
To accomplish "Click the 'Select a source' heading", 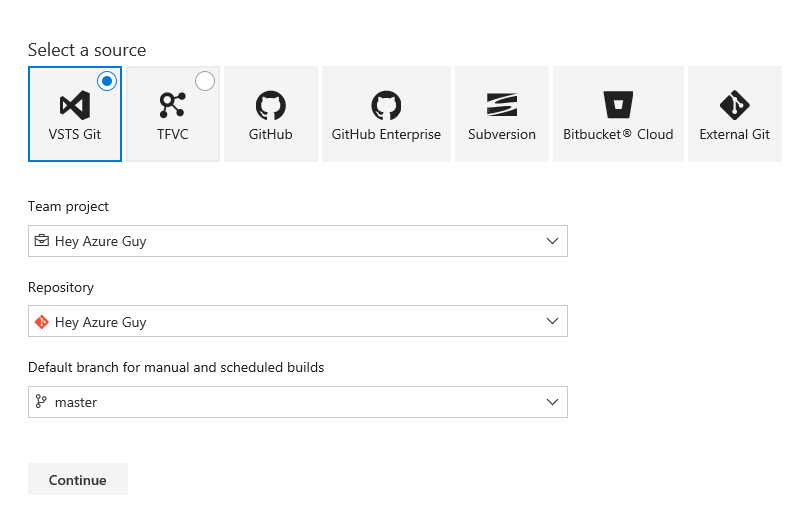I will (87, 50).
